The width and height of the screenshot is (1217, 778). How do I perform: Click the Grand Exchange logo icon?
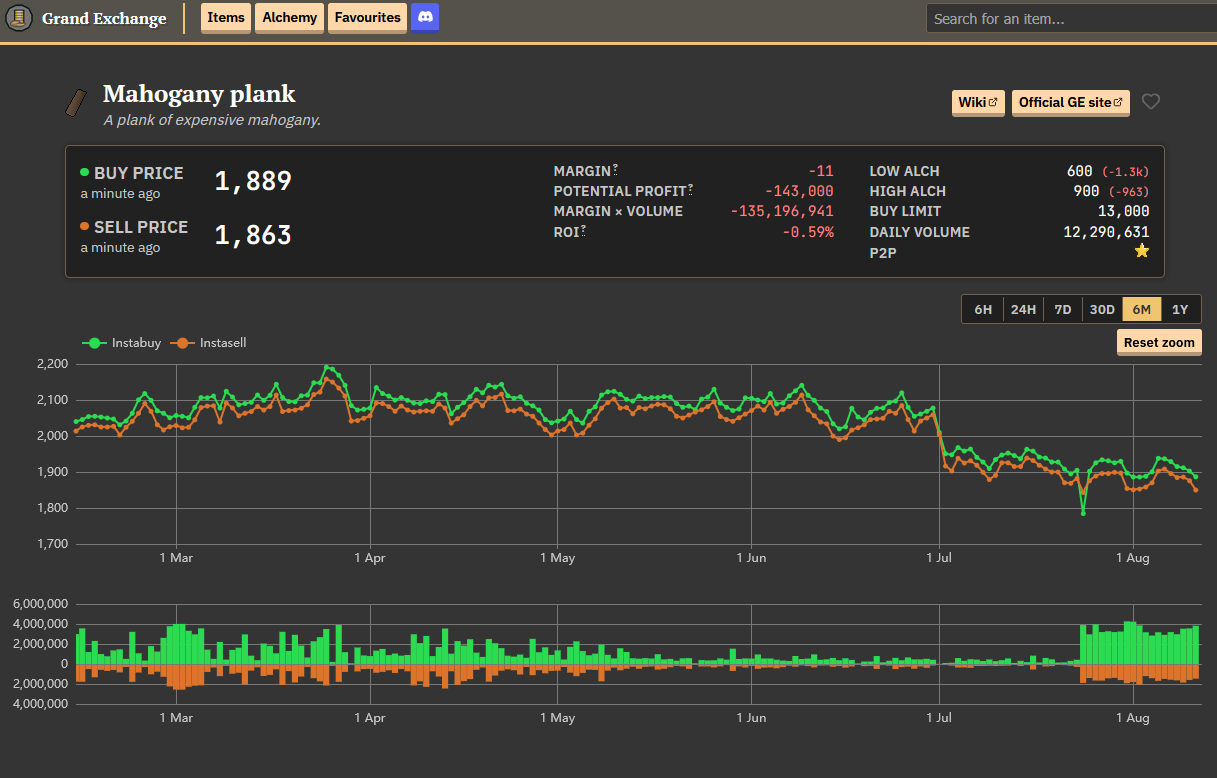coord(18,18)
